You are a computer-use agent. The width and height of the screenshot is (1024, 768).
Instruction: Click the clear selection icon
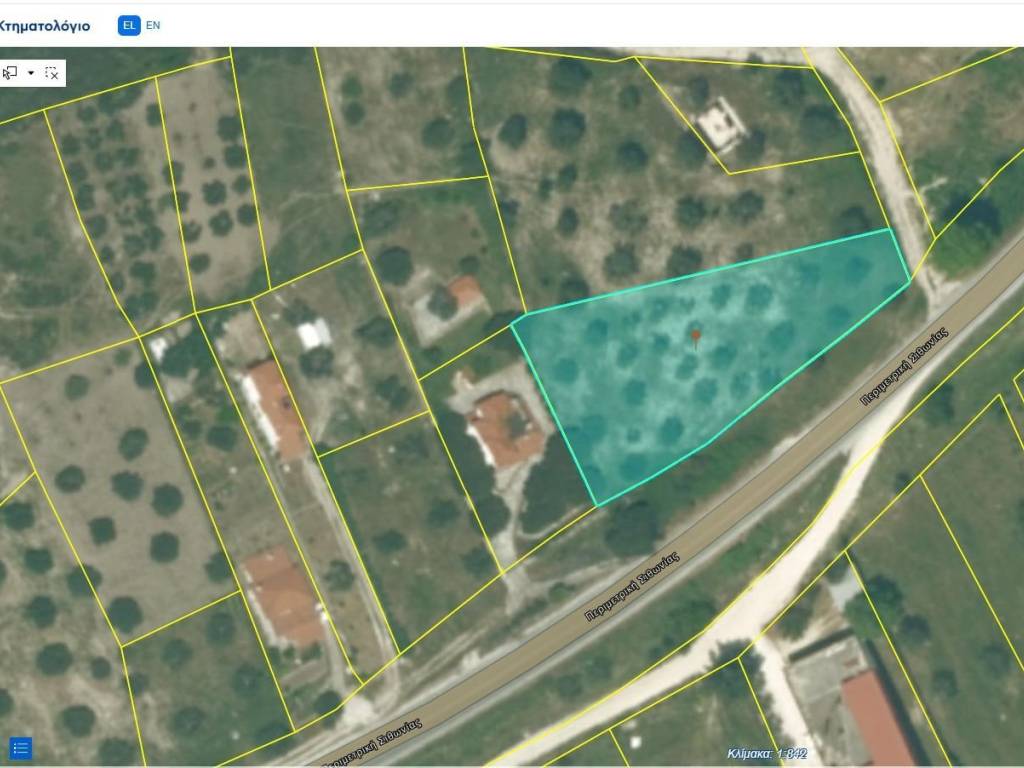point(52,73)
